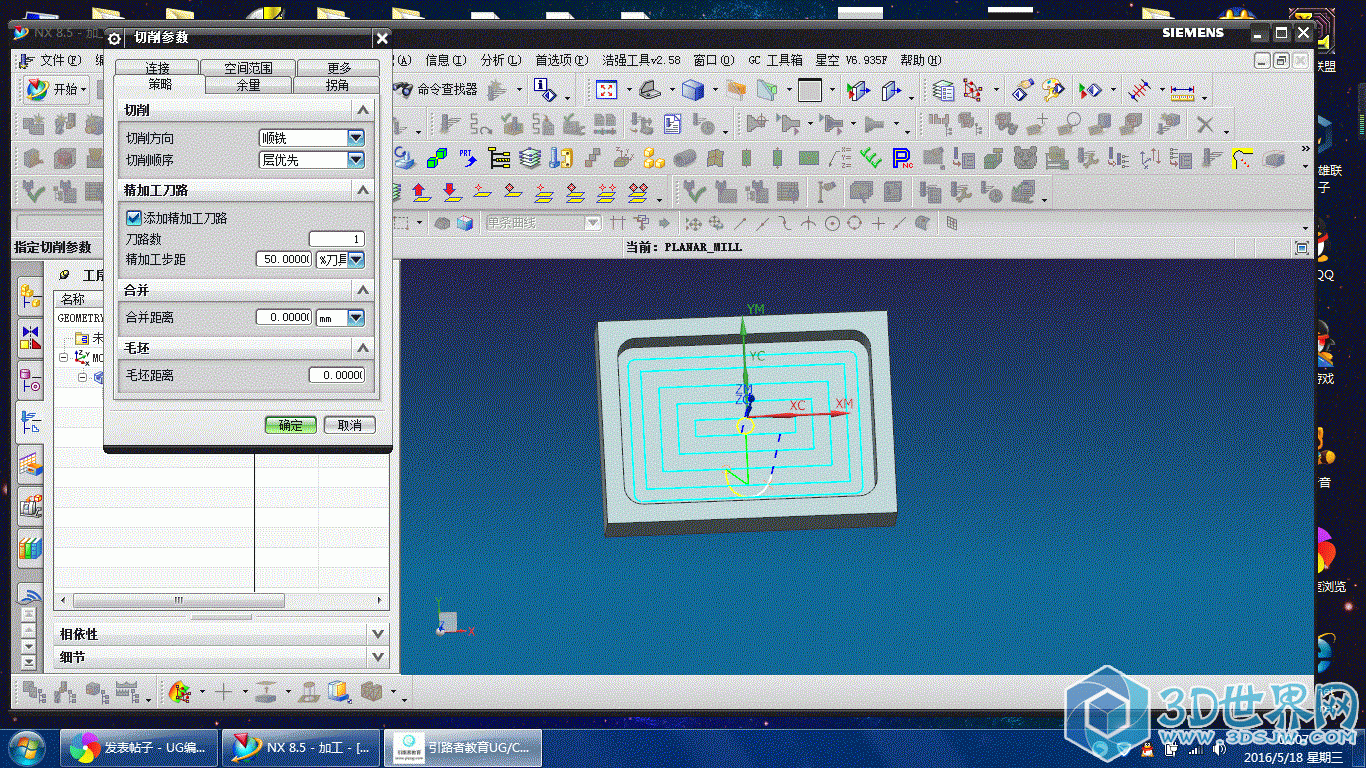
Task: Collapse the 精加工刀路 section
Action: coord(363,190)
